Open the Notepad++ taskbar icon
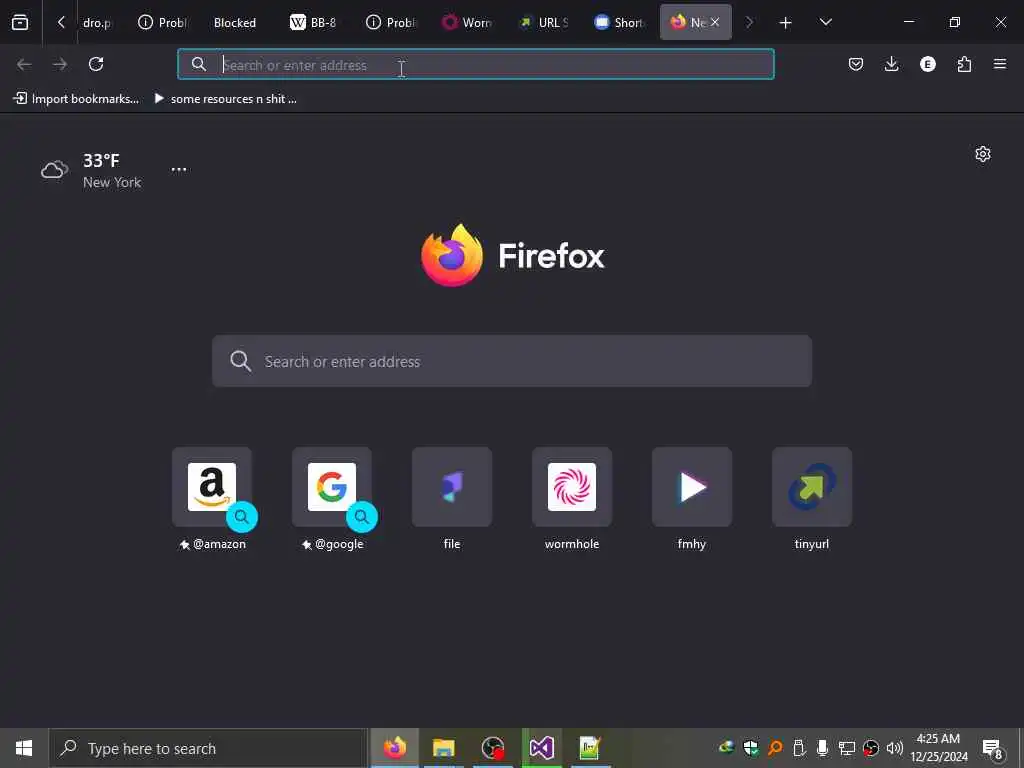The image size is (1024, 768). pos(590,748)
